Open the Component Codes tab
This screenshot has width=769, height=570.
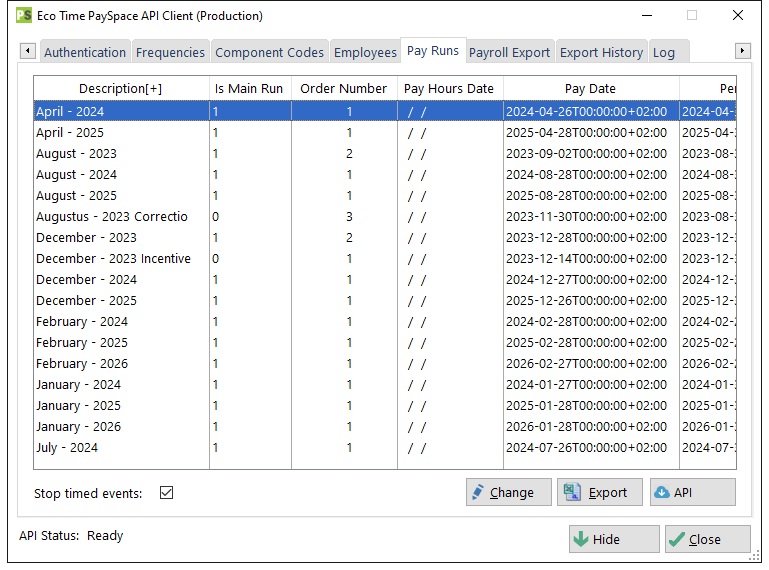(269, 52)
